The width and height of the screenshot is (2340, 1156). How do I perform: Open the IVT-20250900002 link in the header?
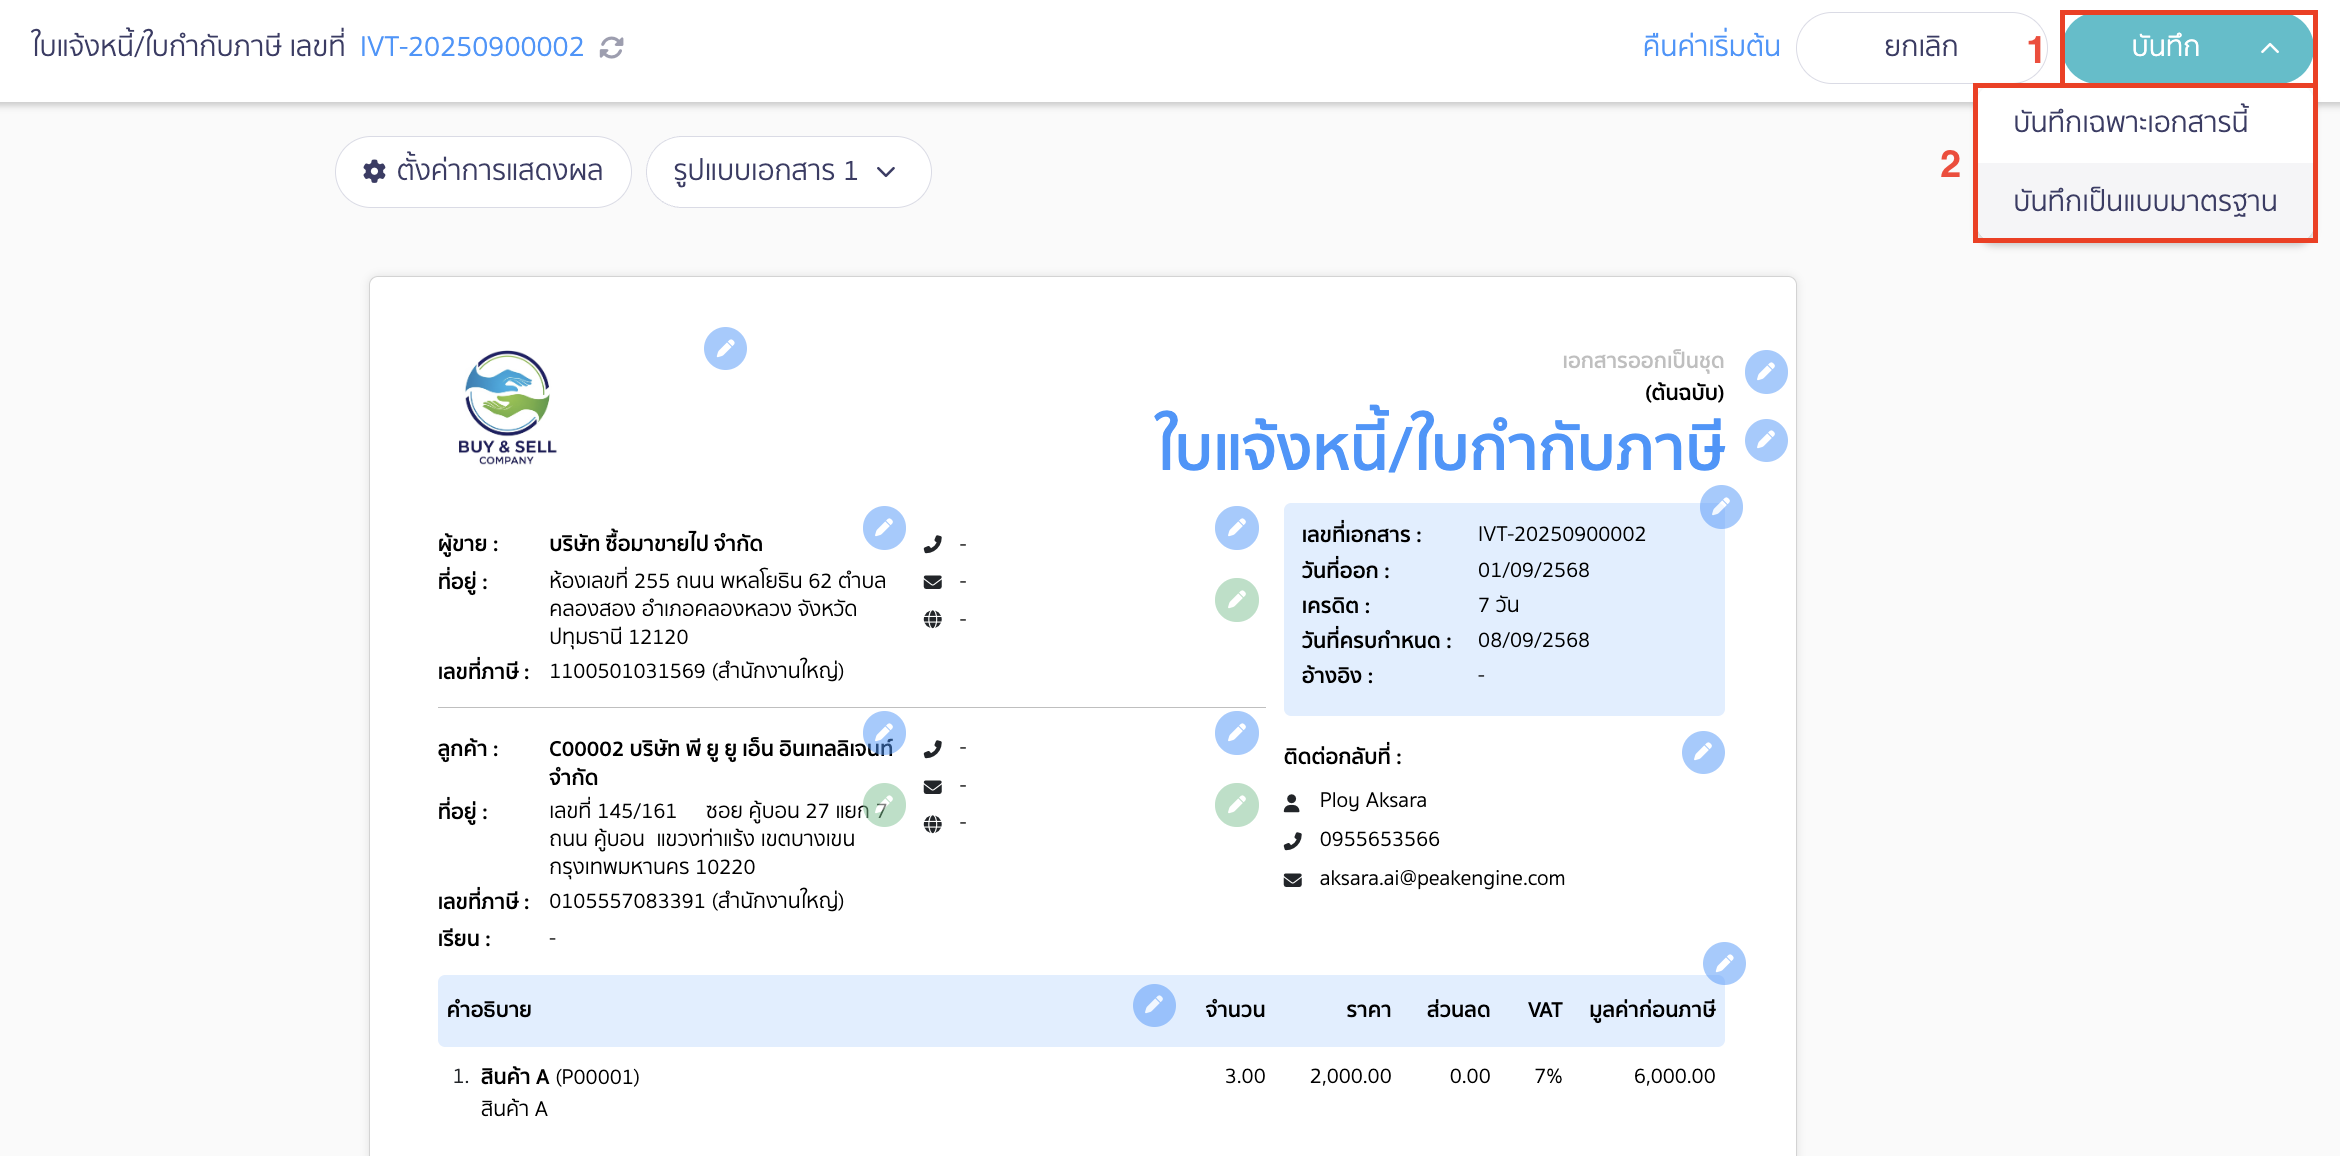point(471,47)
